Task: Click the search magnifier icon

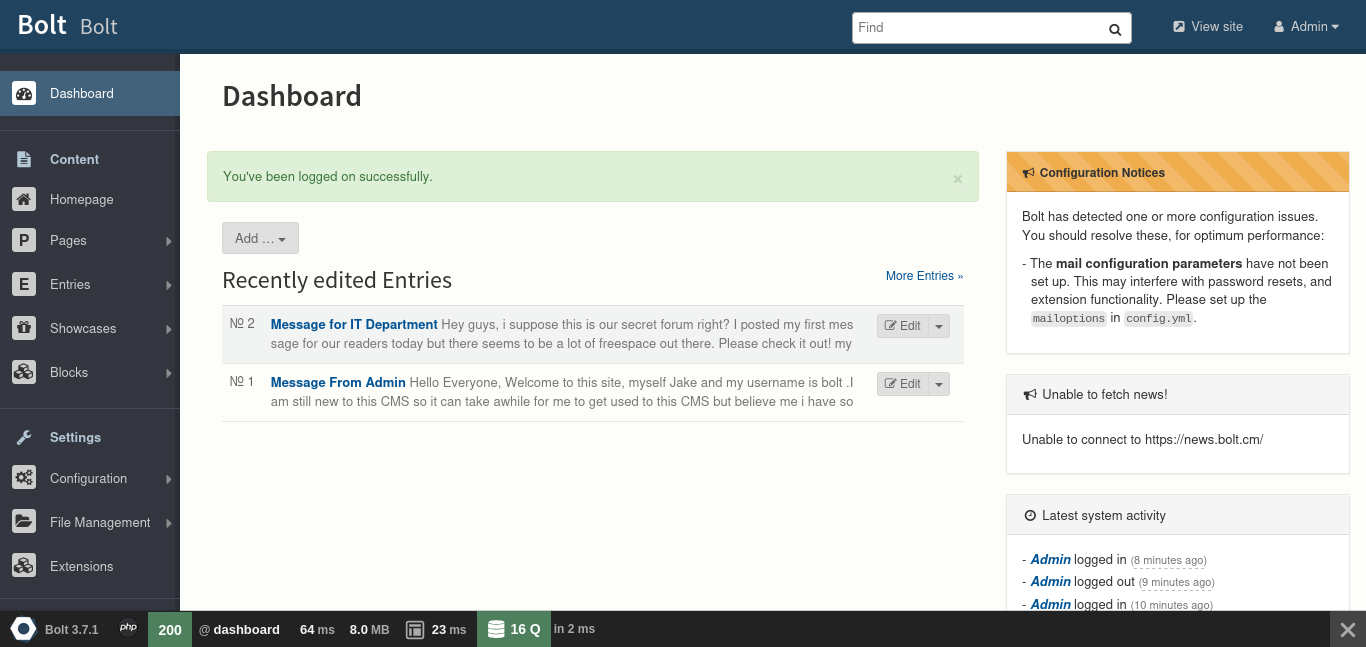Action: [x=1115, y=29]
